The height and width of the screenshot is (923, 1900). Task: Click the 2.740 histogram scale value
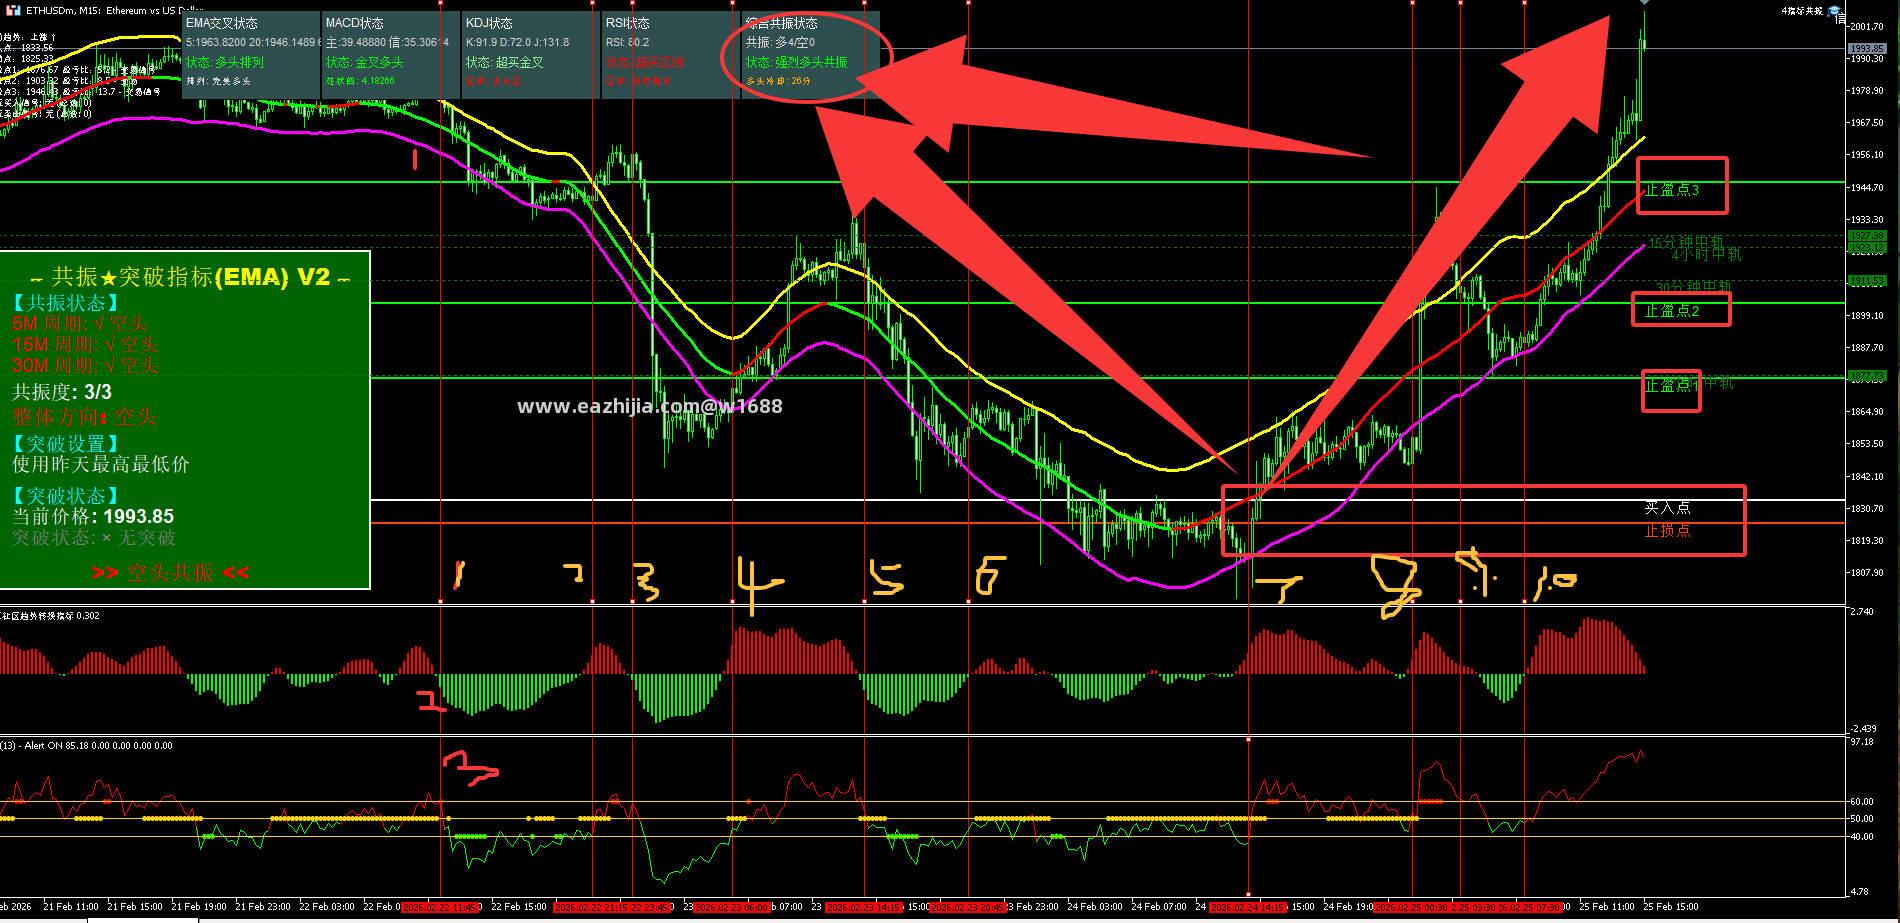(1861, 611)
